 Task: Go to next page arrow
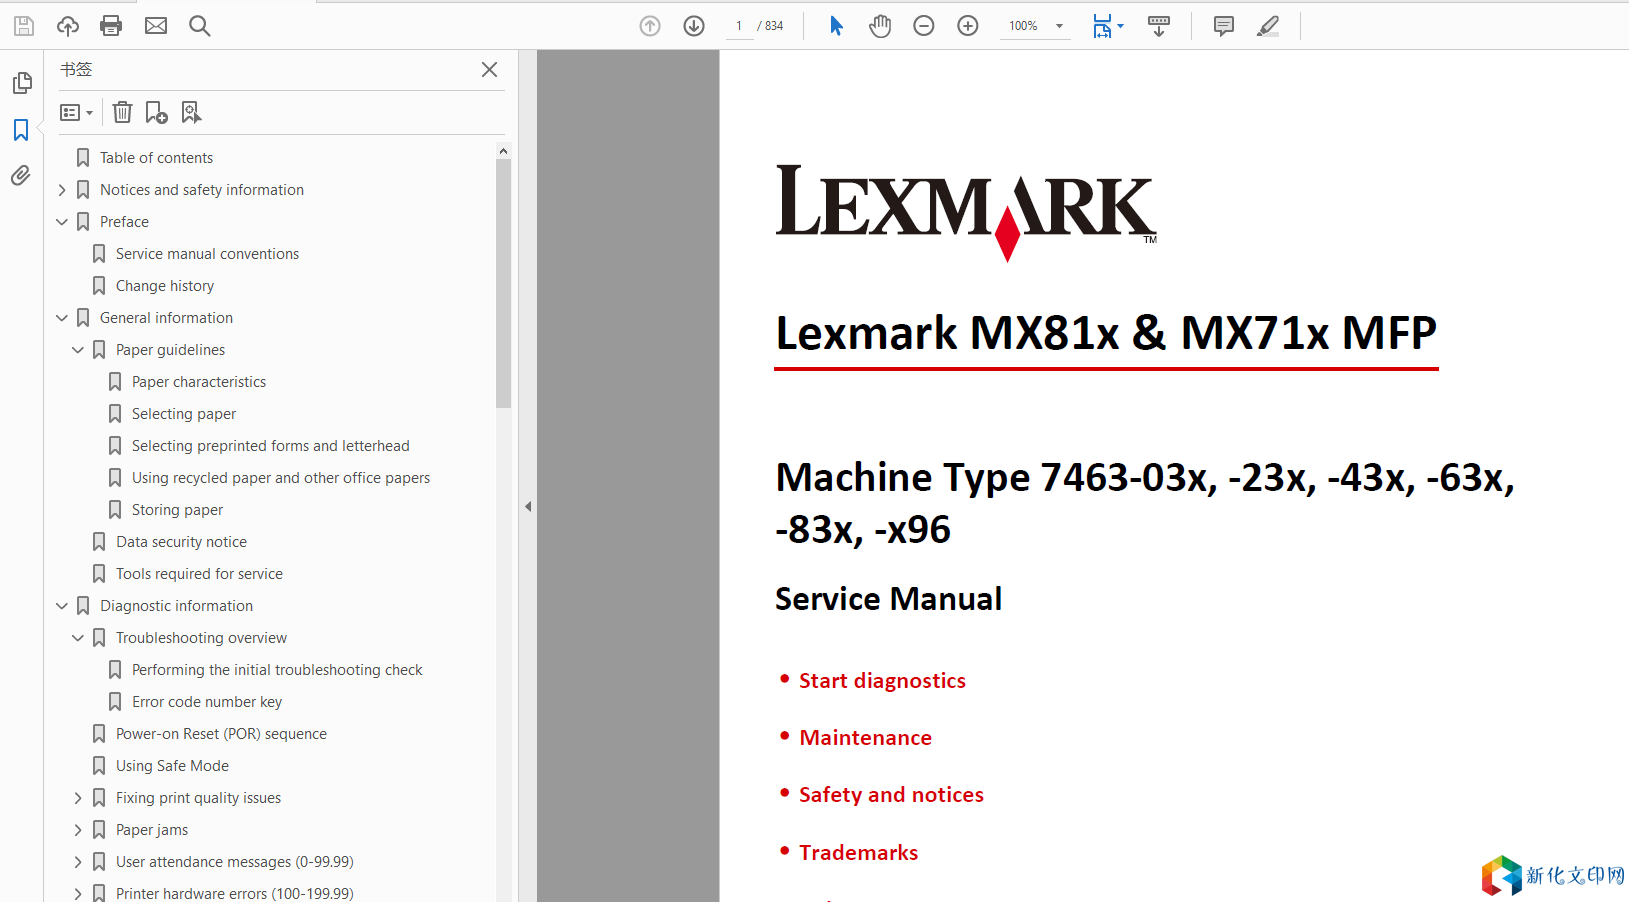694,26
